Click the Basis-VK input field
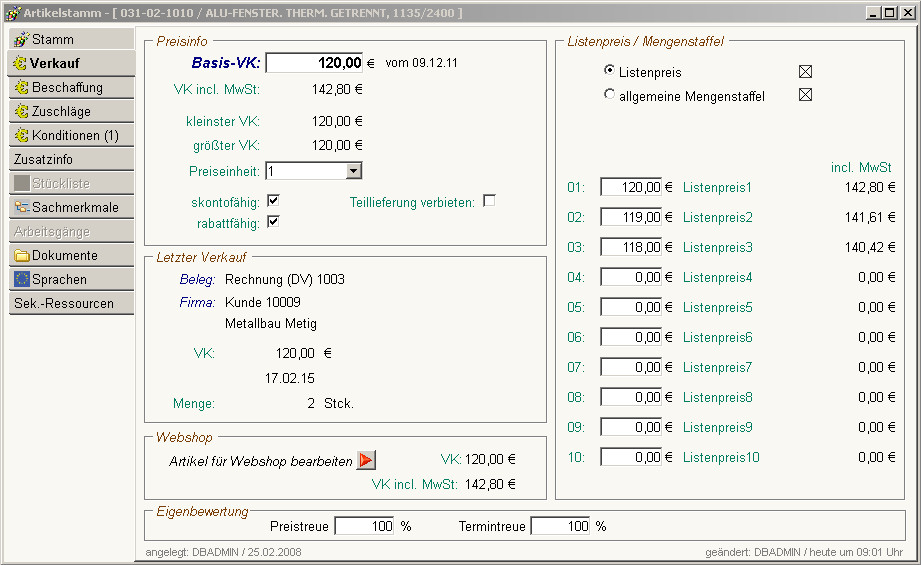 (x=314, y=63)
